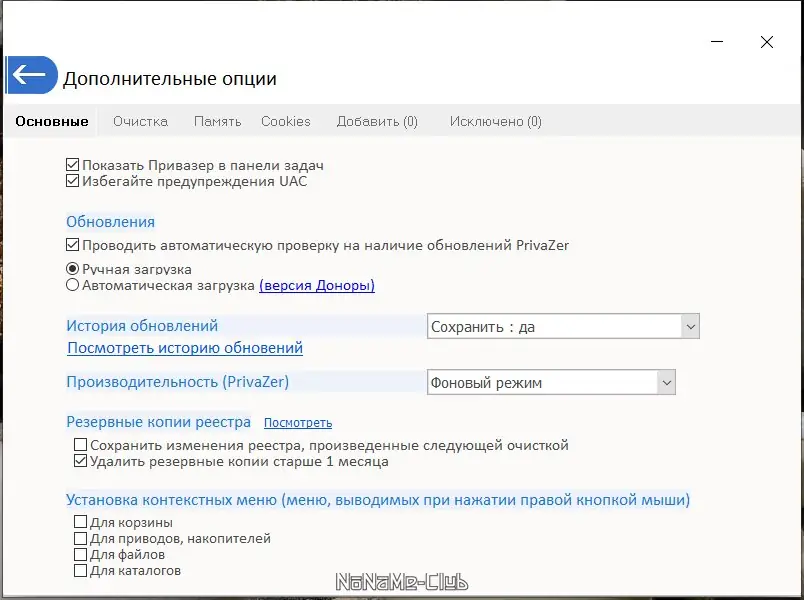Open the Память tab

tap(217, 122)
